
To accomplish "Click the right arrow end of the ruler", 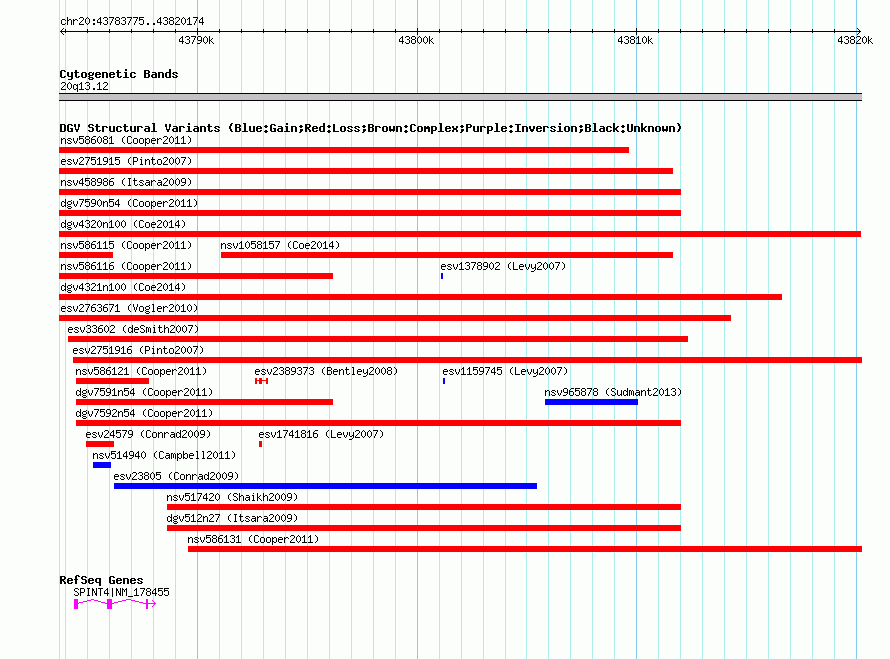I will pyautogui.click(x=859, y=31).
